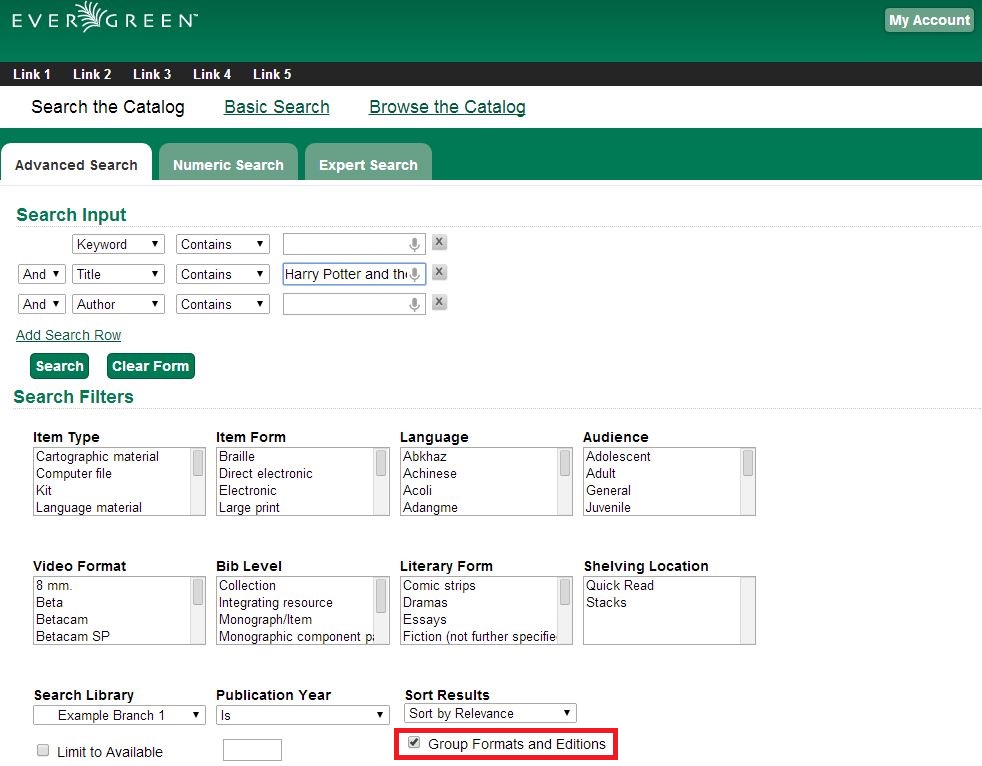Select Link 3 in the navigation bar
Image resolution: width=982 pixels, height=766 pixels.
[152, 74]
